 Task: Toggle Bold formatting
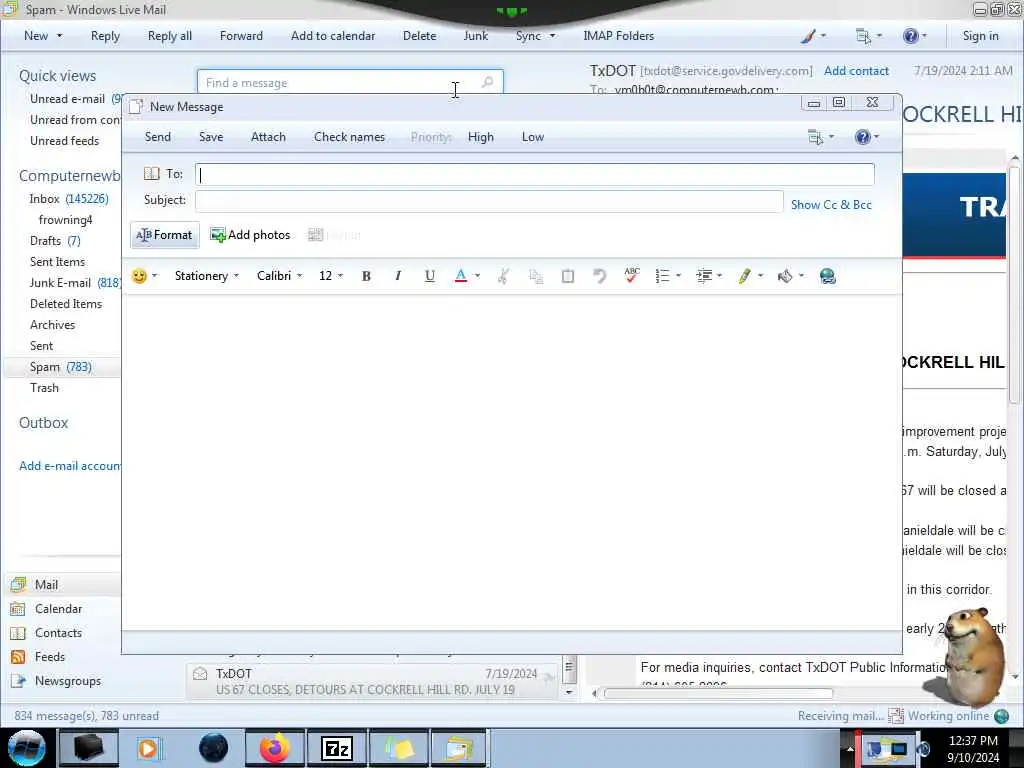coord(366,276)
